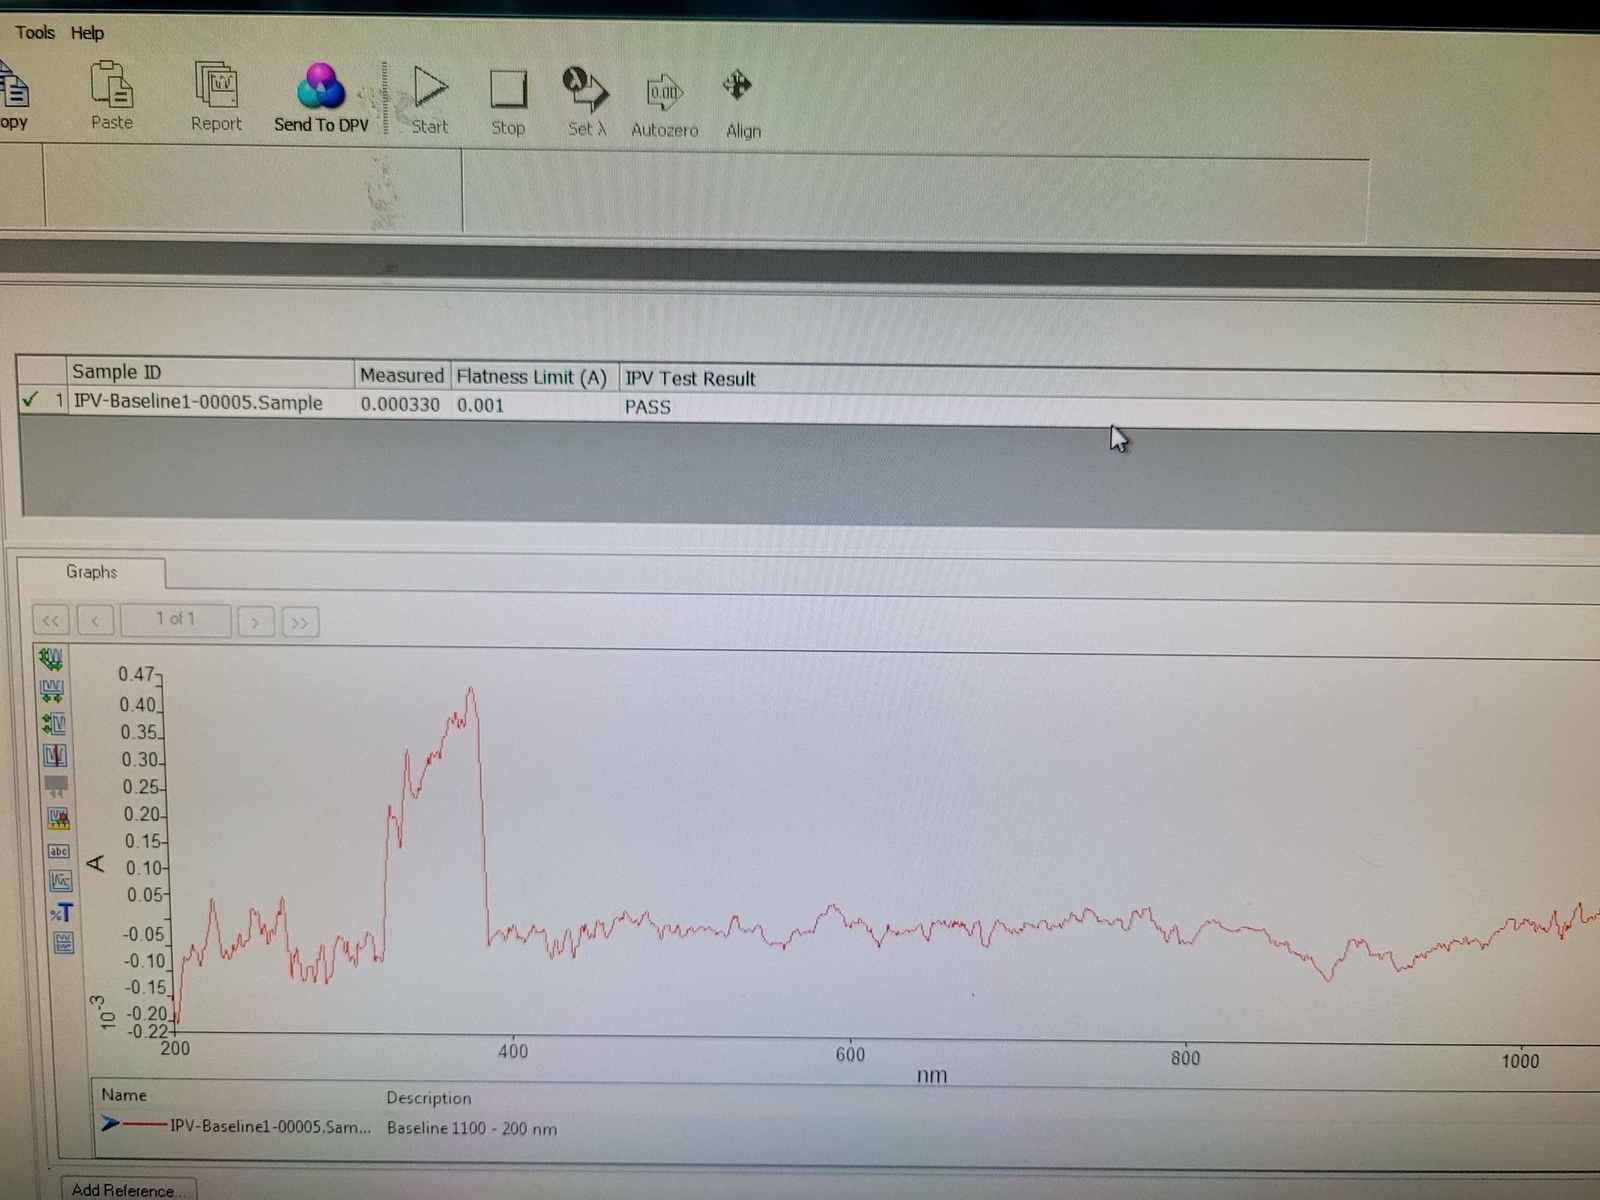The height and width of the screenshot is (1200, 1600).
Task: Go to first graph page button
Action: (x=50, y=620)
